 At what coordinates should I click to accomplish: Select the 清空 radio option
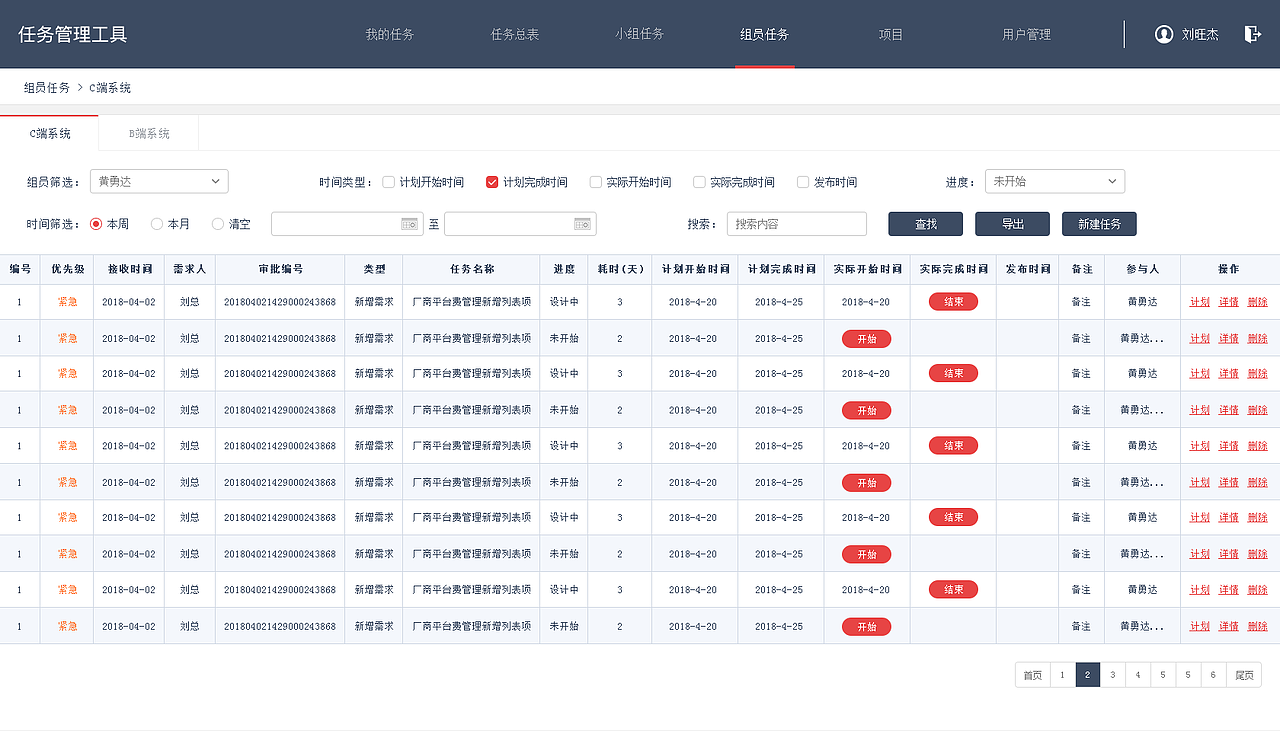217,223
